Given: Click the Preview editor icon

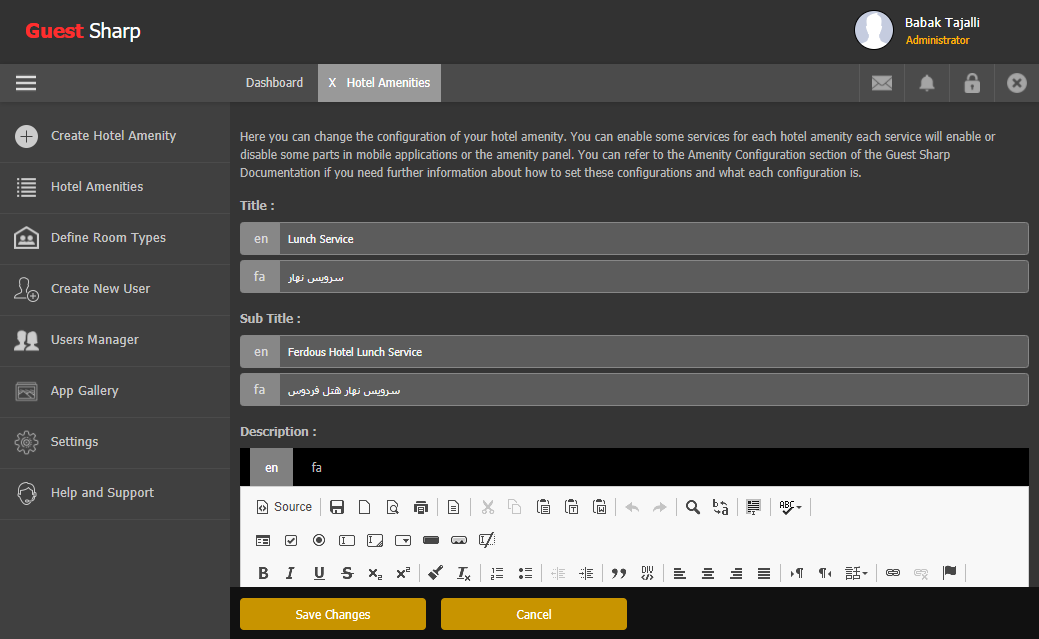Looking at the screenshot, I should [392, 507].
